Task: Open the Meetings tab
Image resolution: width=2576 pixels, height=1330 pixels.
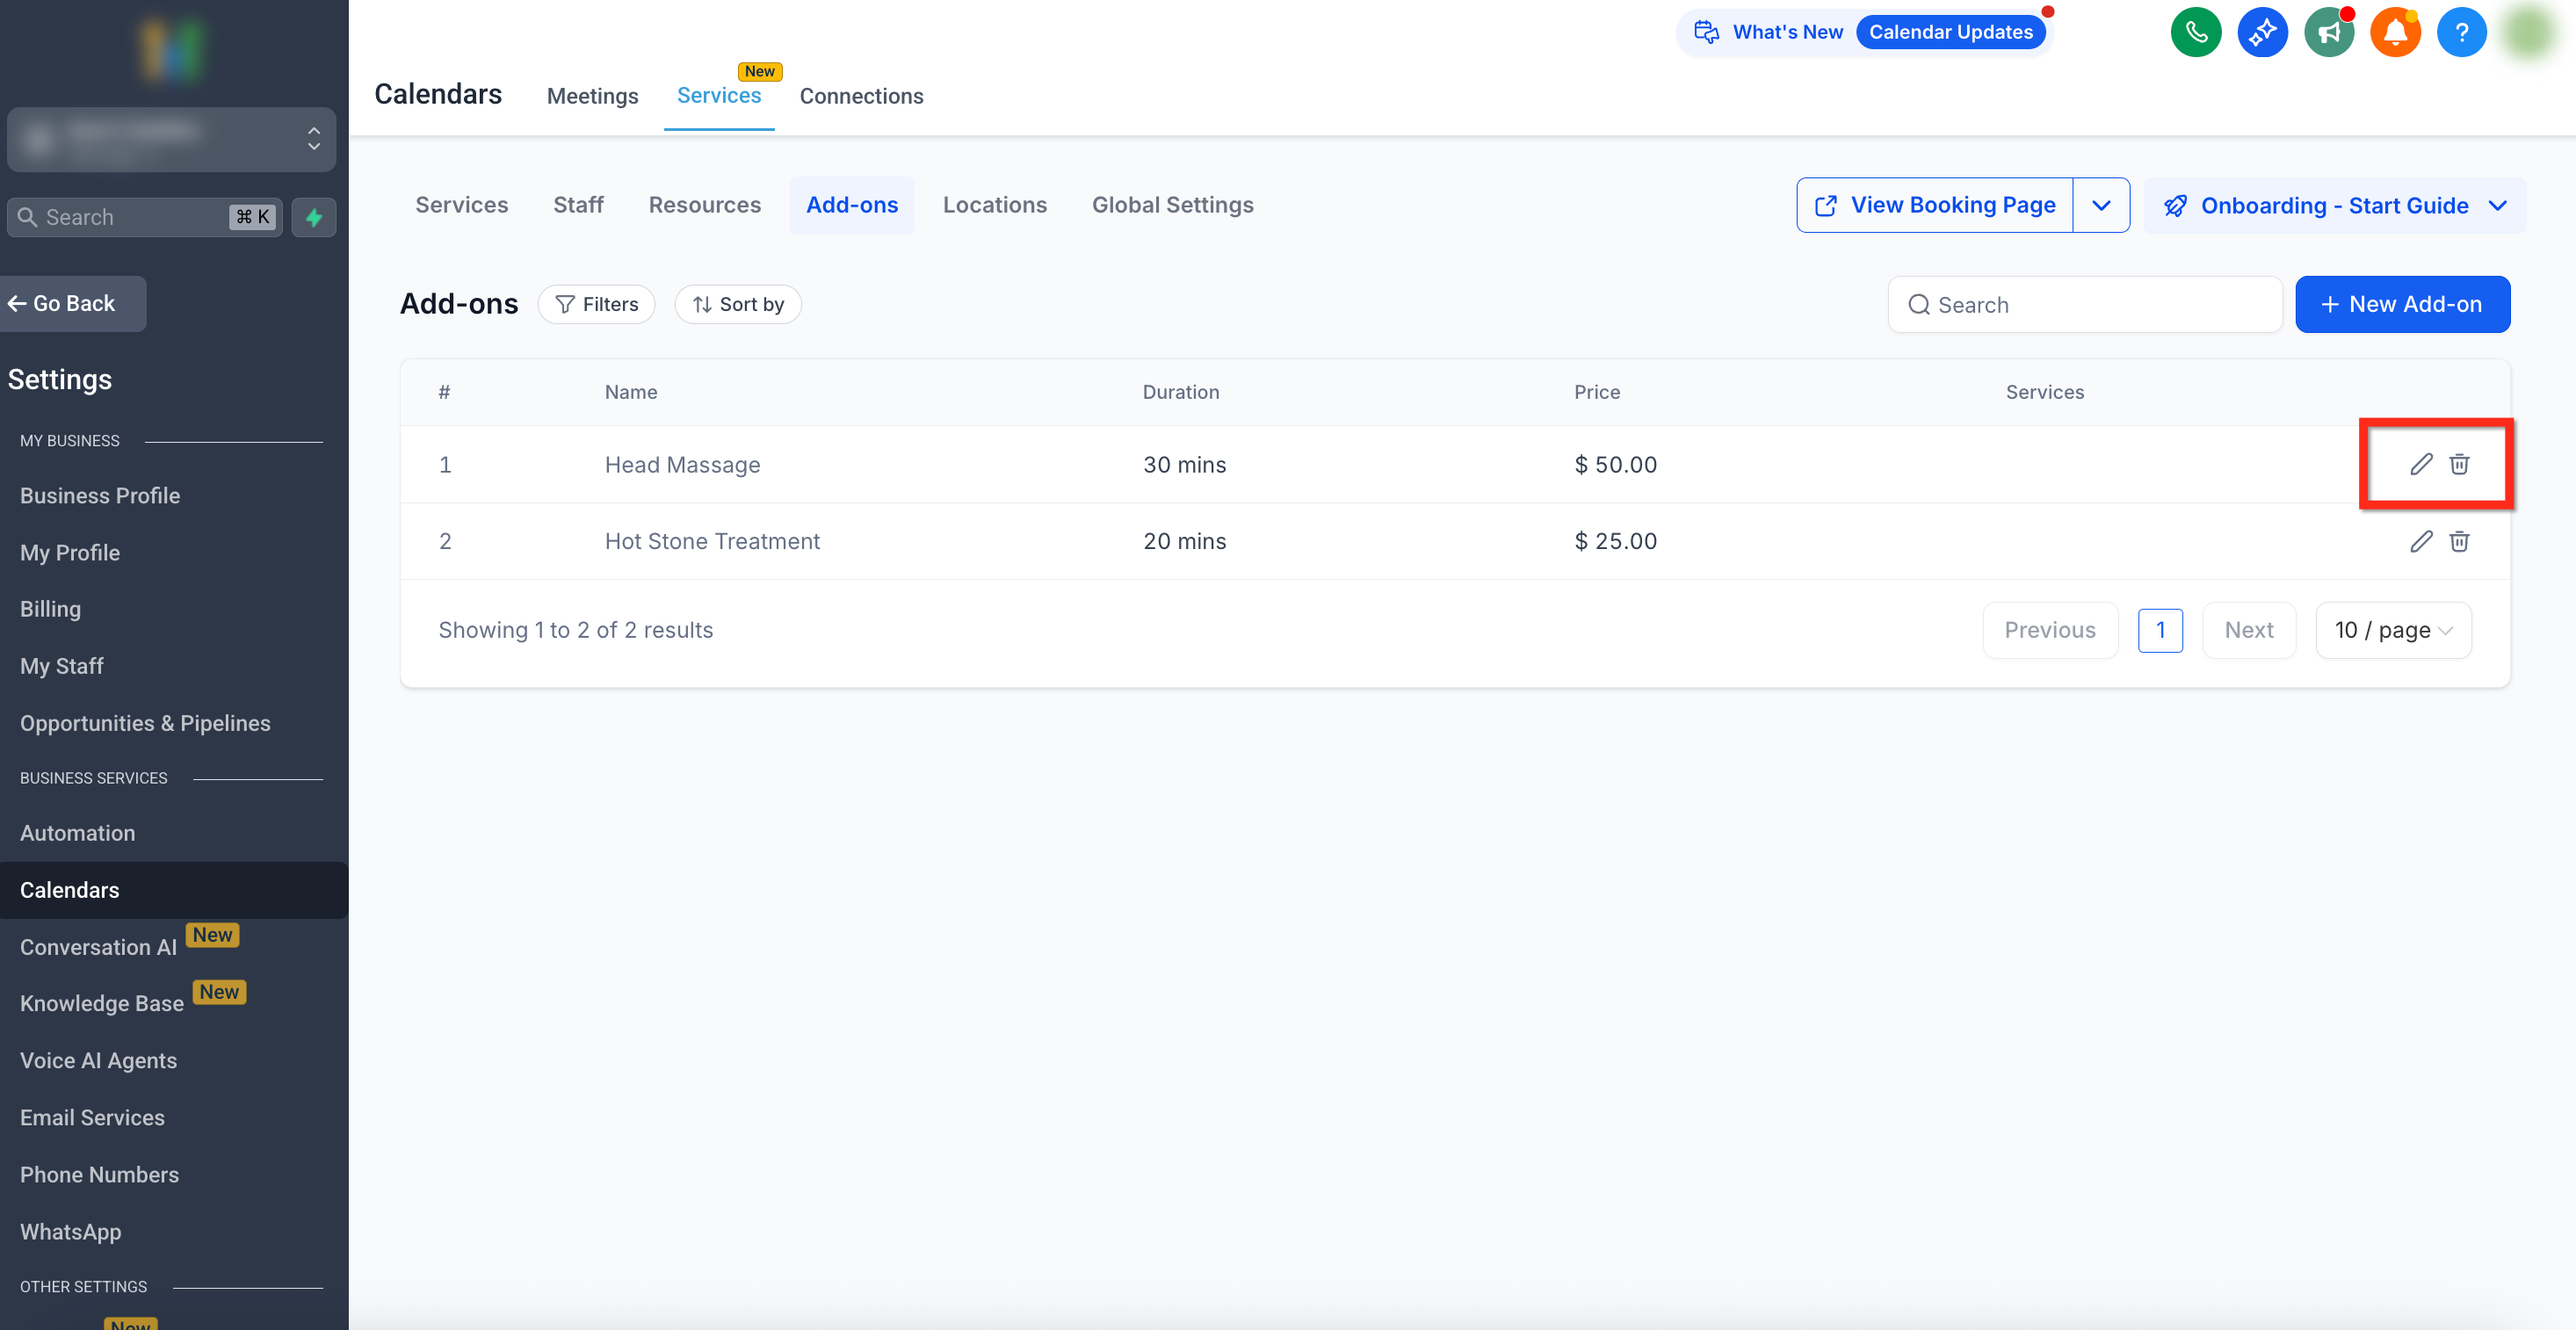Action: [592, 96]
